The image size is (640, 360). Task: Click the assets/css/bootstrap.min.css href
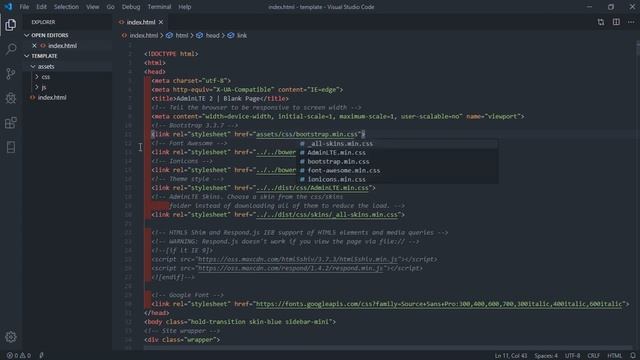307,134
